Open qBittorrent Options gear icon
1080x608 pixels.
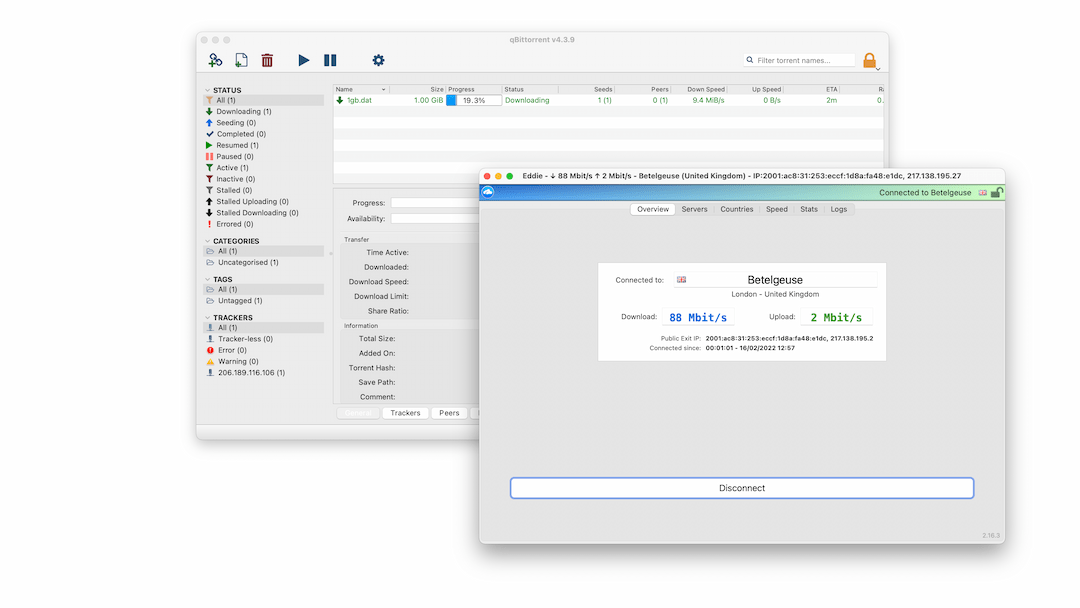click(378, 61)
